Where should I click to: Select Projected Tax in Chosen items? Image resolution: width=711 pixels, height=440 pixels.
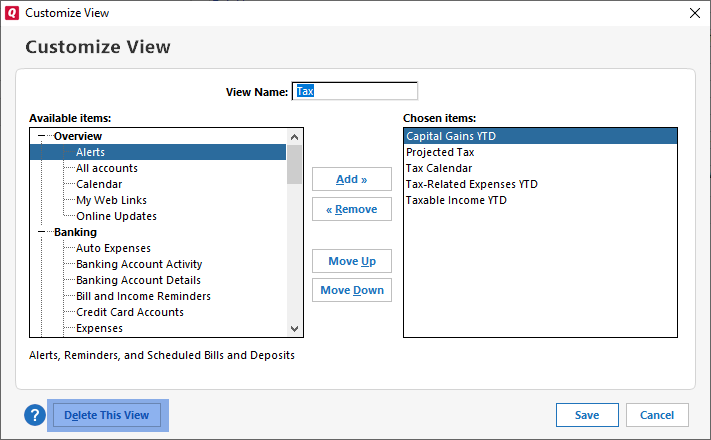pyautogui.click(x=440, y=152)
